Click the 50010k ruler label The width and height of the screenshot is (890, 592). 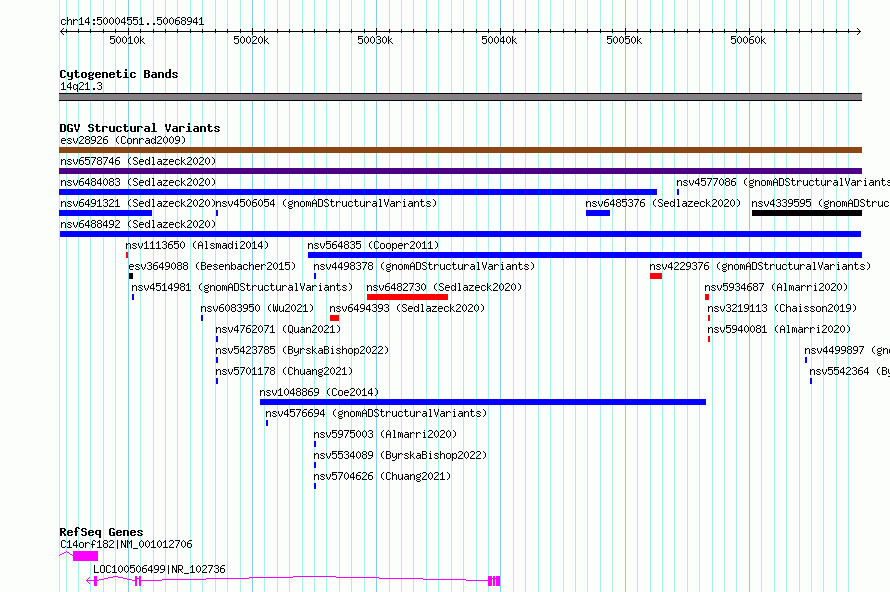127,40
